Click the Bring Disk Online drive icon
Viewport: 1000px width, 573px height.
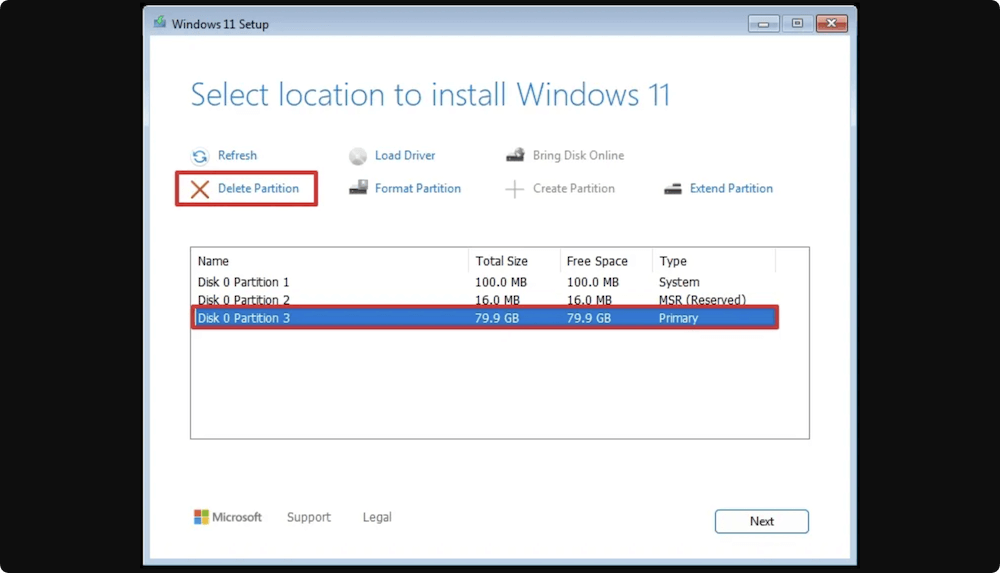point(515,155)
